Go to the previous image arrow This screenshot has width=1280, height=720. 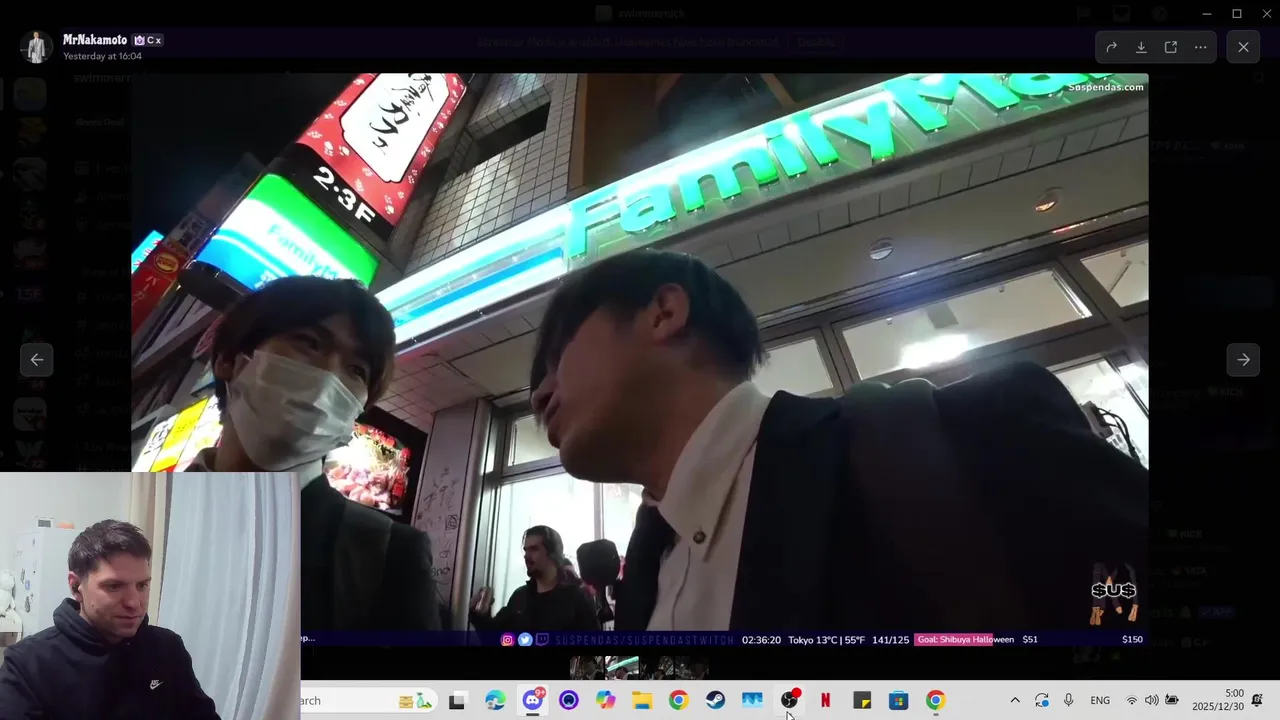[37, 360]
